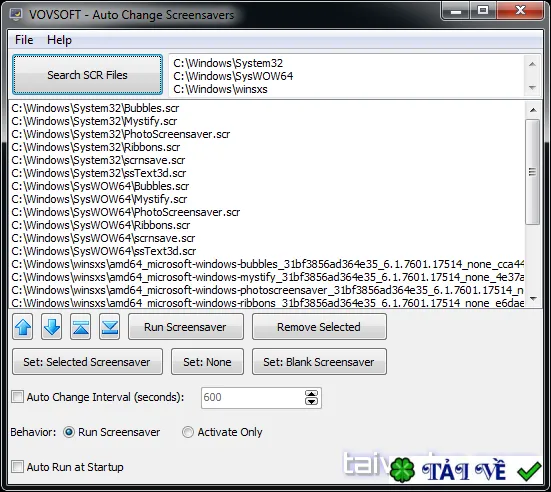Select Activate Only behavior radio button
Viewport: 551px width, 492px height.
188,432
